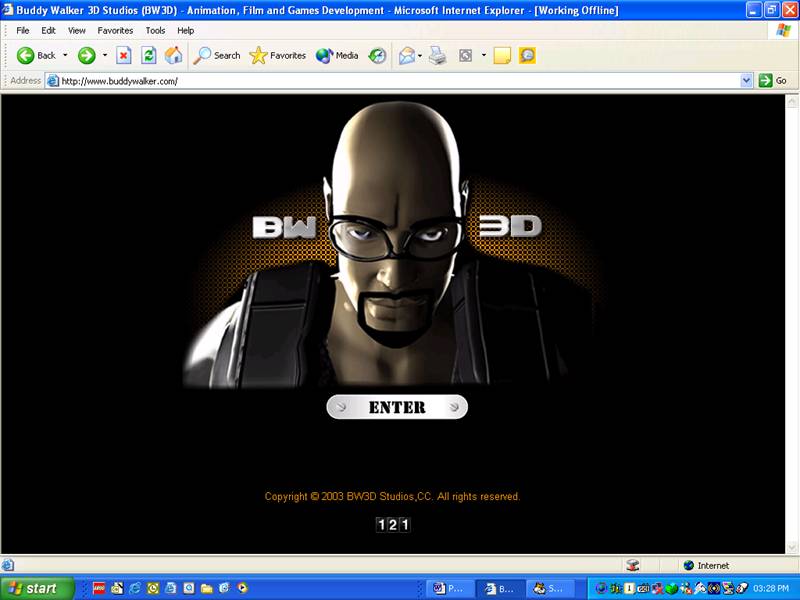Image resolution: width=800 pixels, height=600 pixels.
Task: Open the Search pane from the toolbar
Action: [x=217, y=55]
